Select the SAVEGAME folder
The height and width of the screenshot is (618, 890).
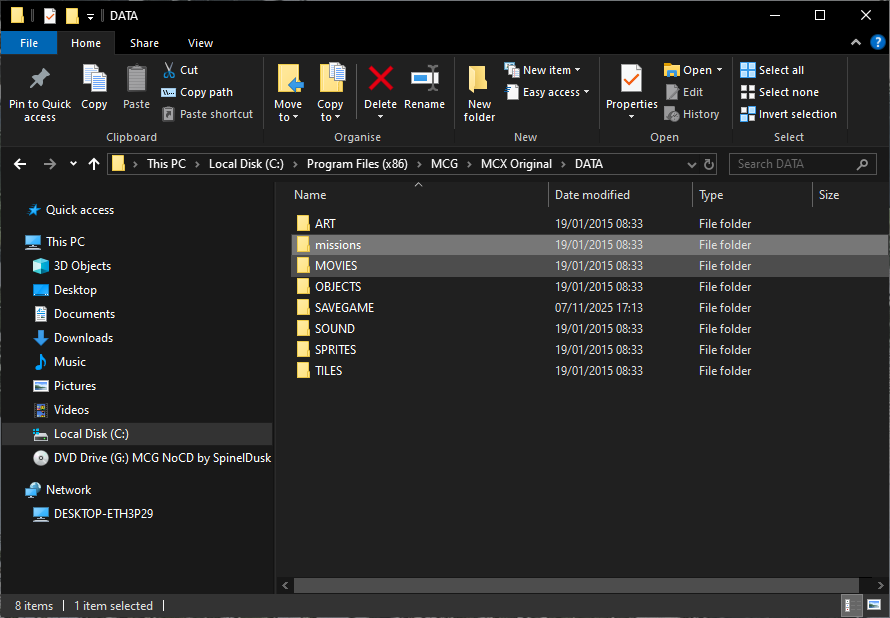[x=344, y=308]
